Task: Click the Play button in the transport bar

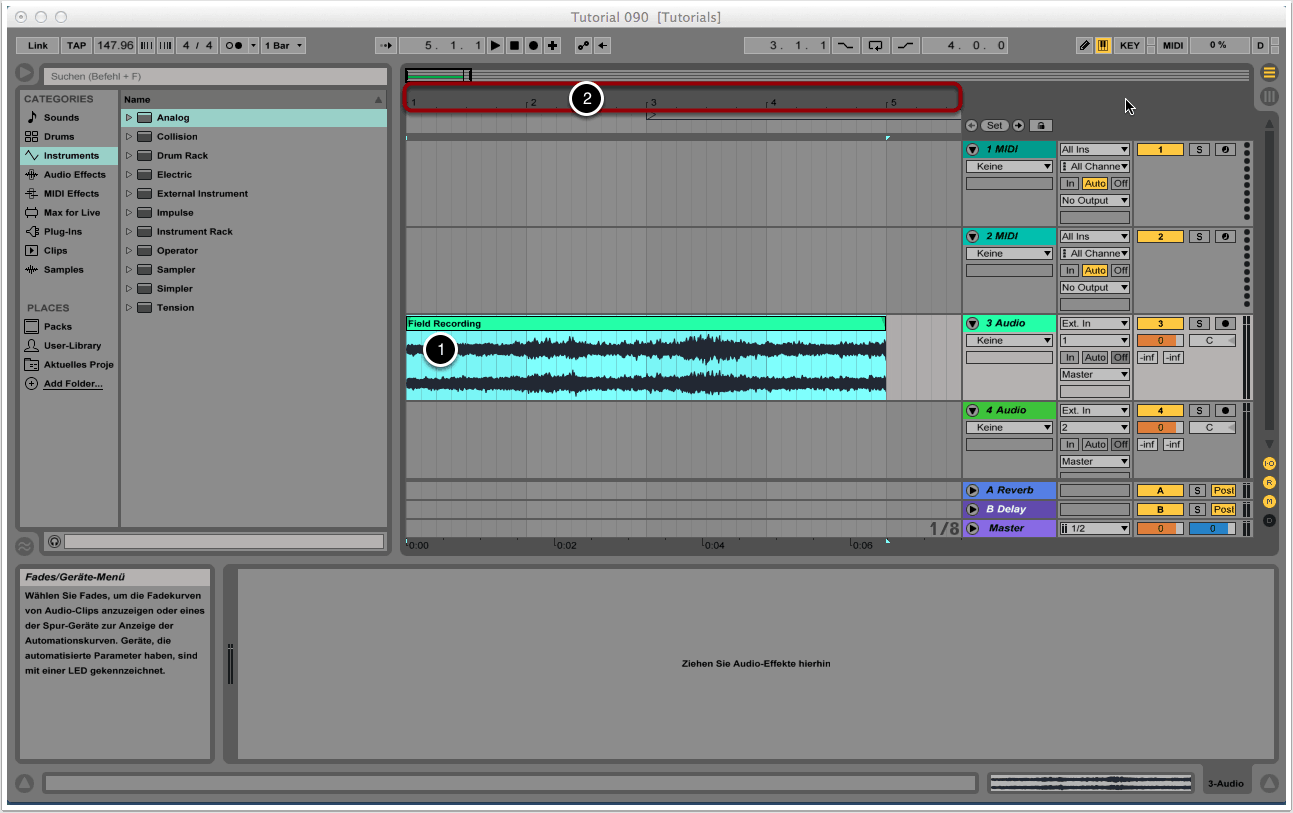Action: click(x=496, y=46)
